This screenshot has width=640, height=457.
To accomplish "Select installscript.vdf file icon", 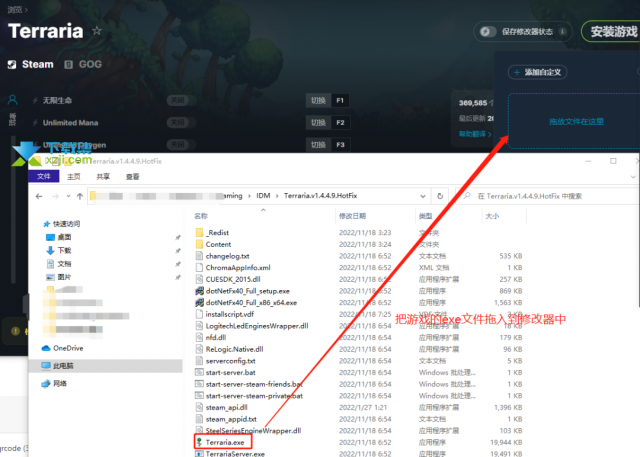I will [199, 314].
